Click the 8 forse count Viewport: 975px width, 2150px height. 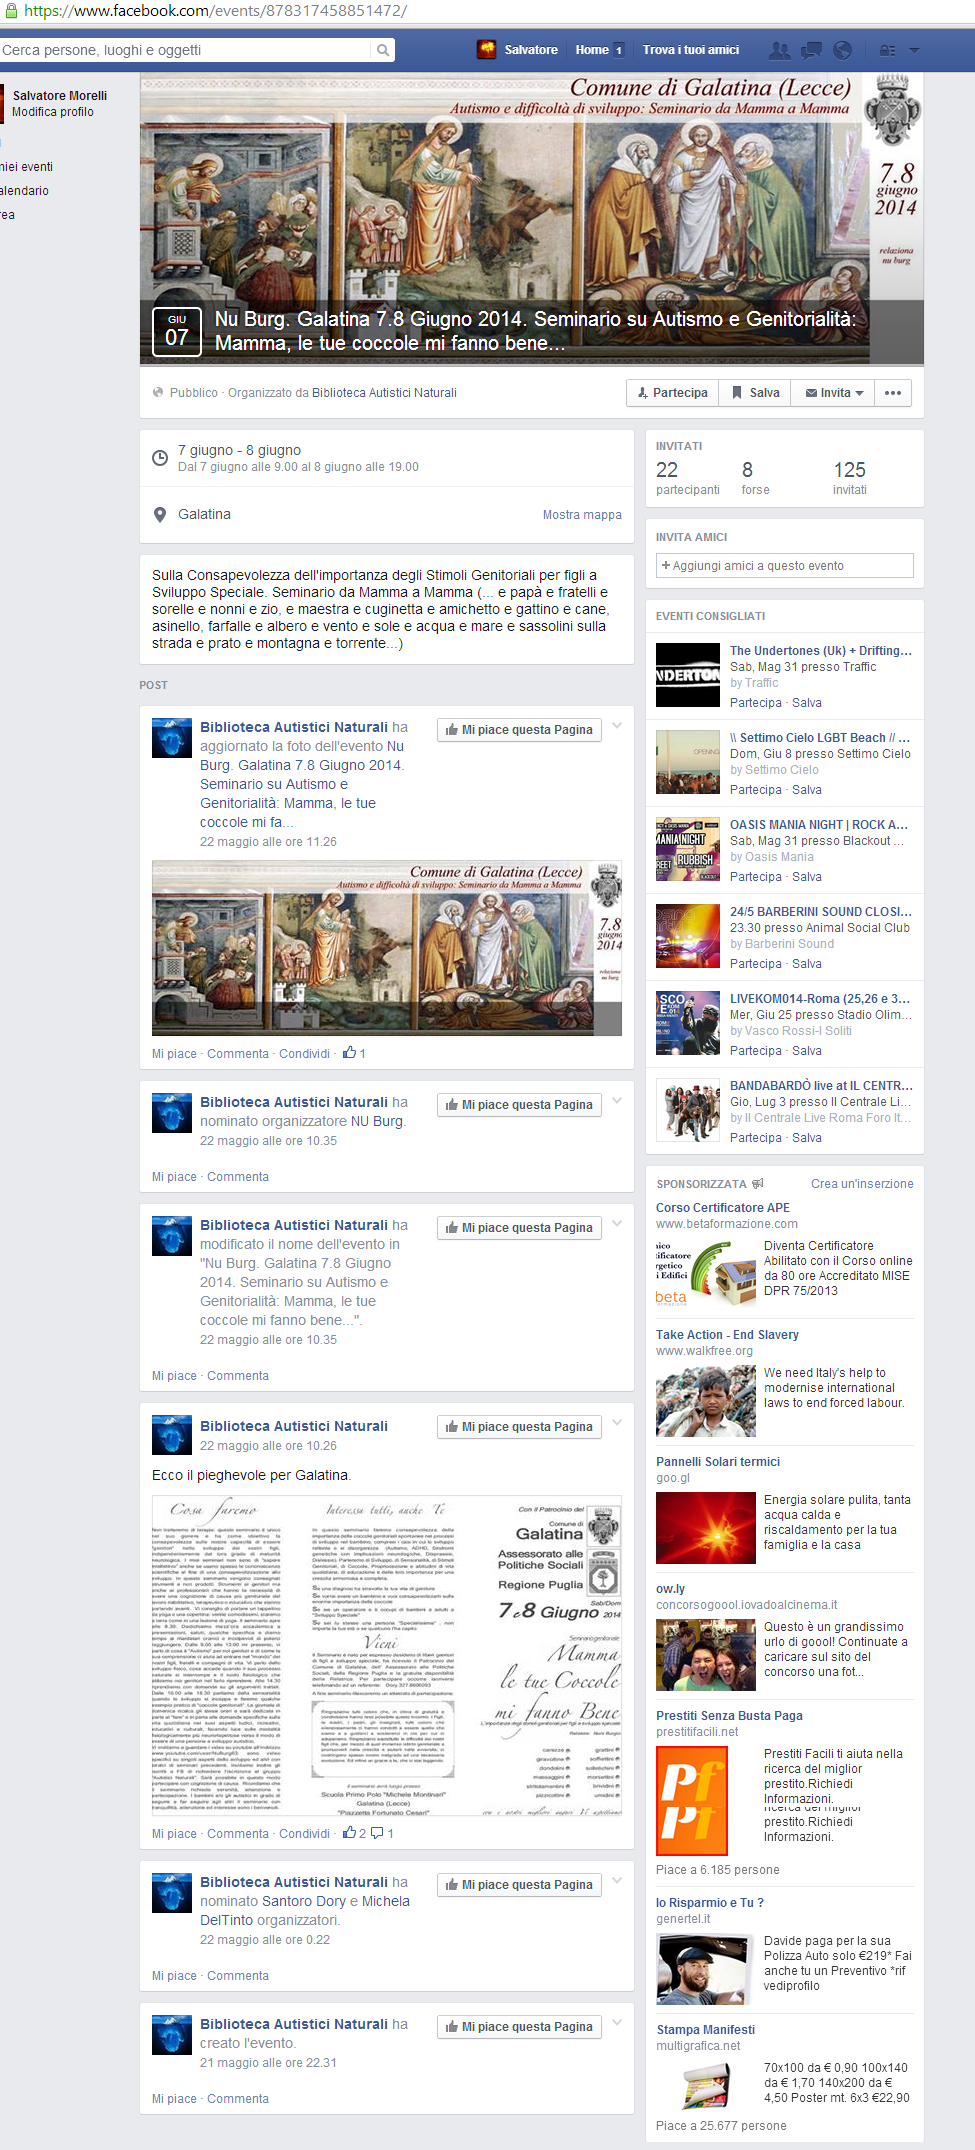(x=755, y=478)
